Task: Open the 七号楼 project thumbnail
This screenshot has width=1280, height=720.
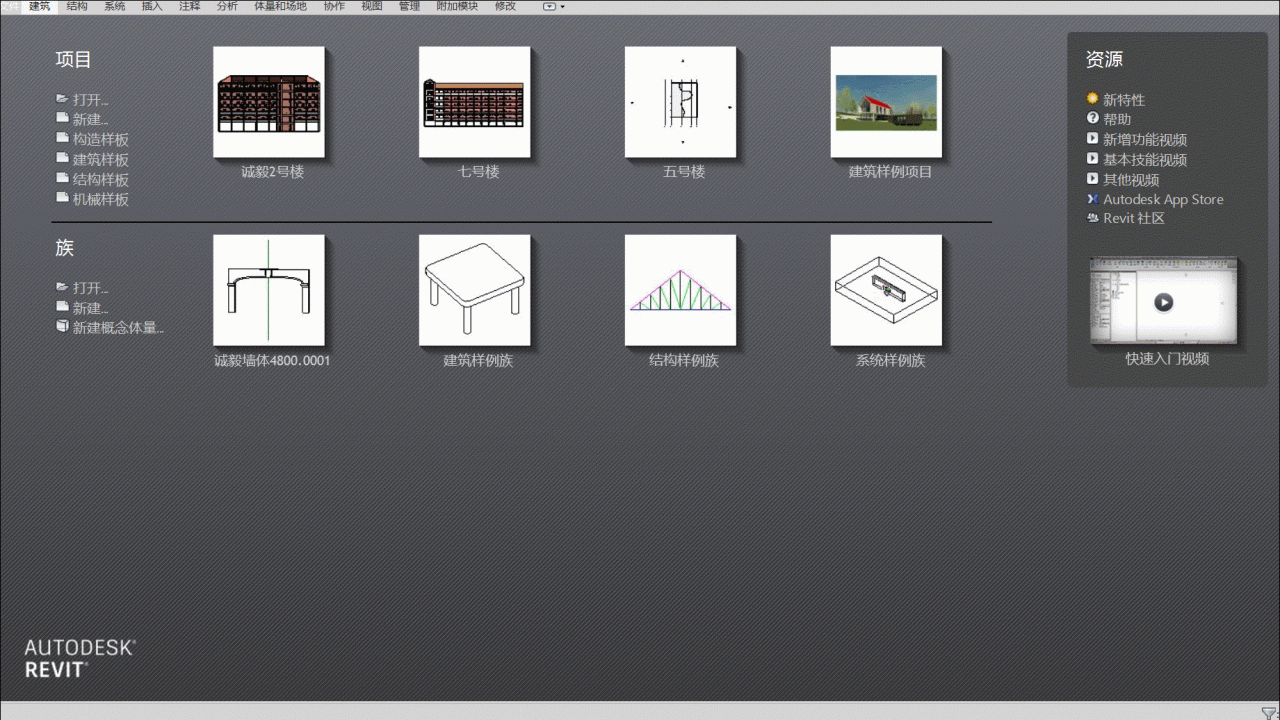Action: 475,102
